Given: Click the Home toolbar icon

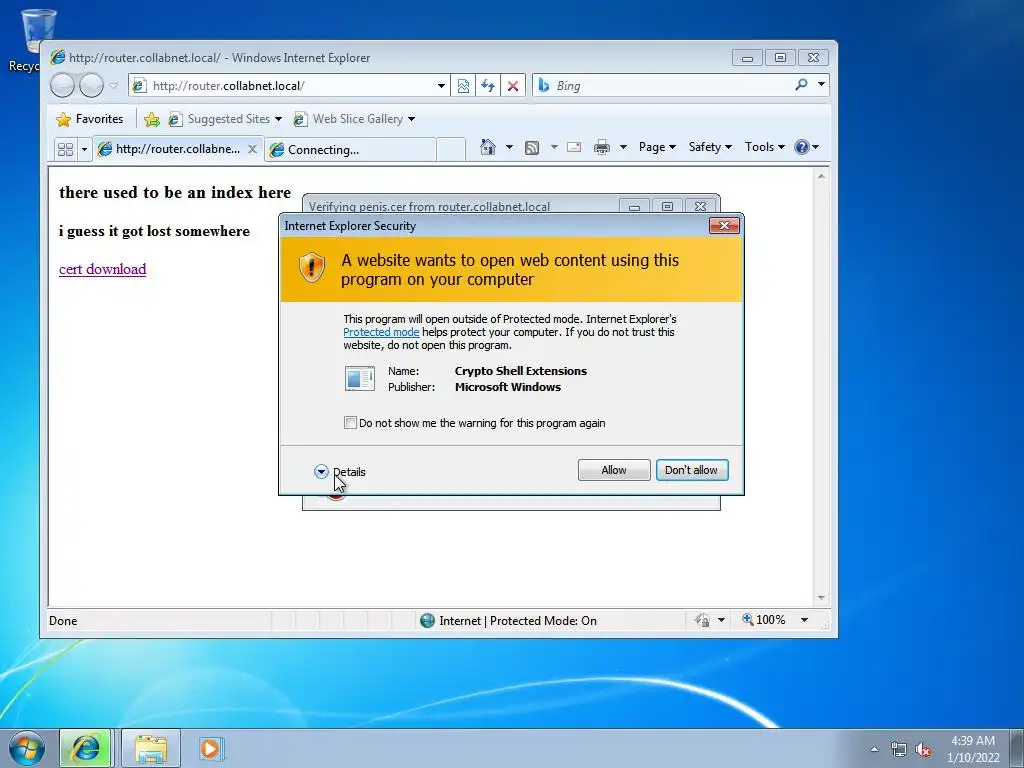Looking at the screenshot, I should tap(488, 147).
